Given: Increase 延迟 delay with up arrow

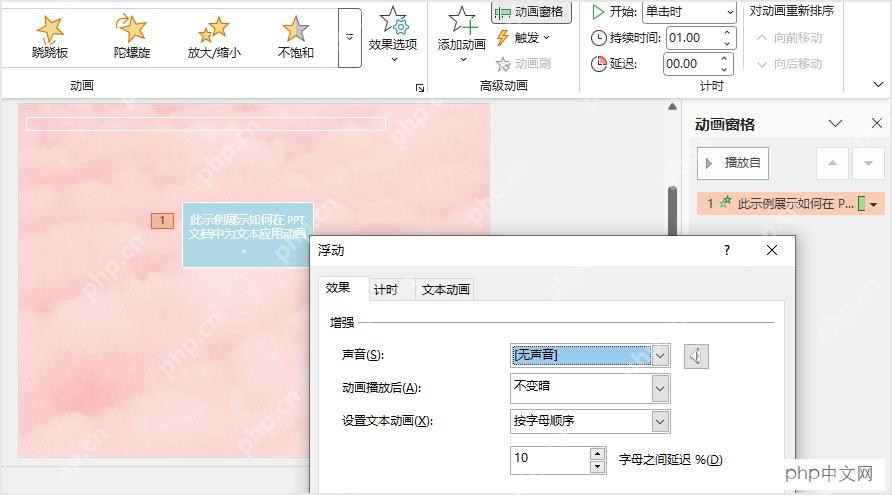Looking at the screenshot, I should [724, 59].
